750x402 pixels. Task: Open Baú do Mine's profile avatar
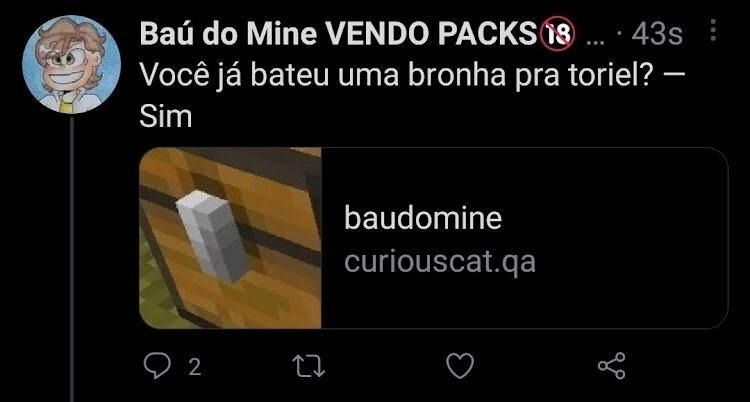pyautogui.click(x=71, y=64)
